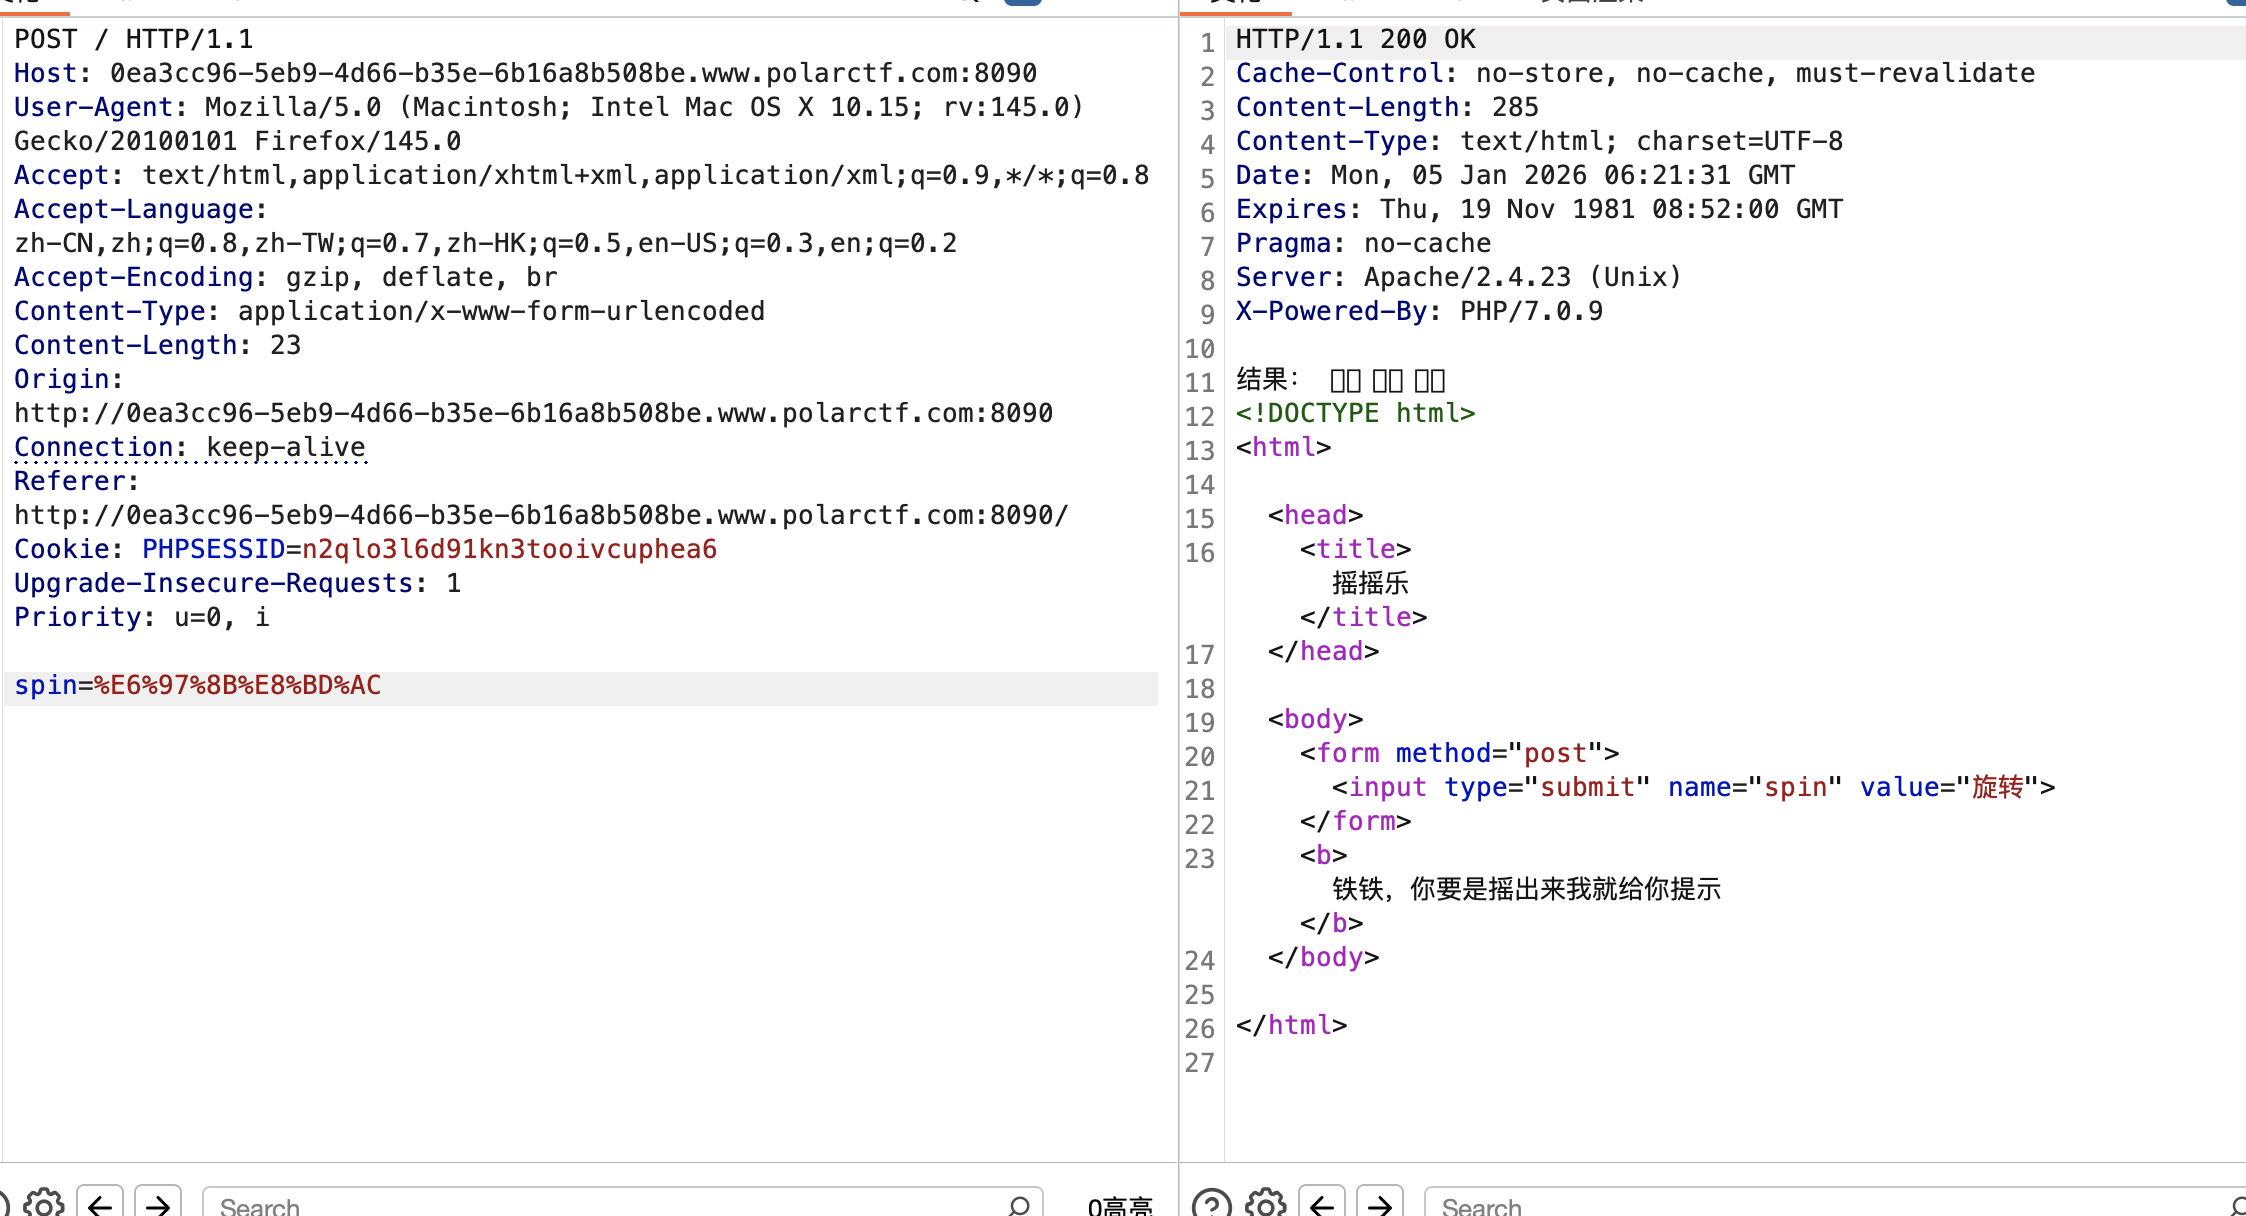
Task: Click line number 11 in the response gutter
Action: coord(1199,383)
